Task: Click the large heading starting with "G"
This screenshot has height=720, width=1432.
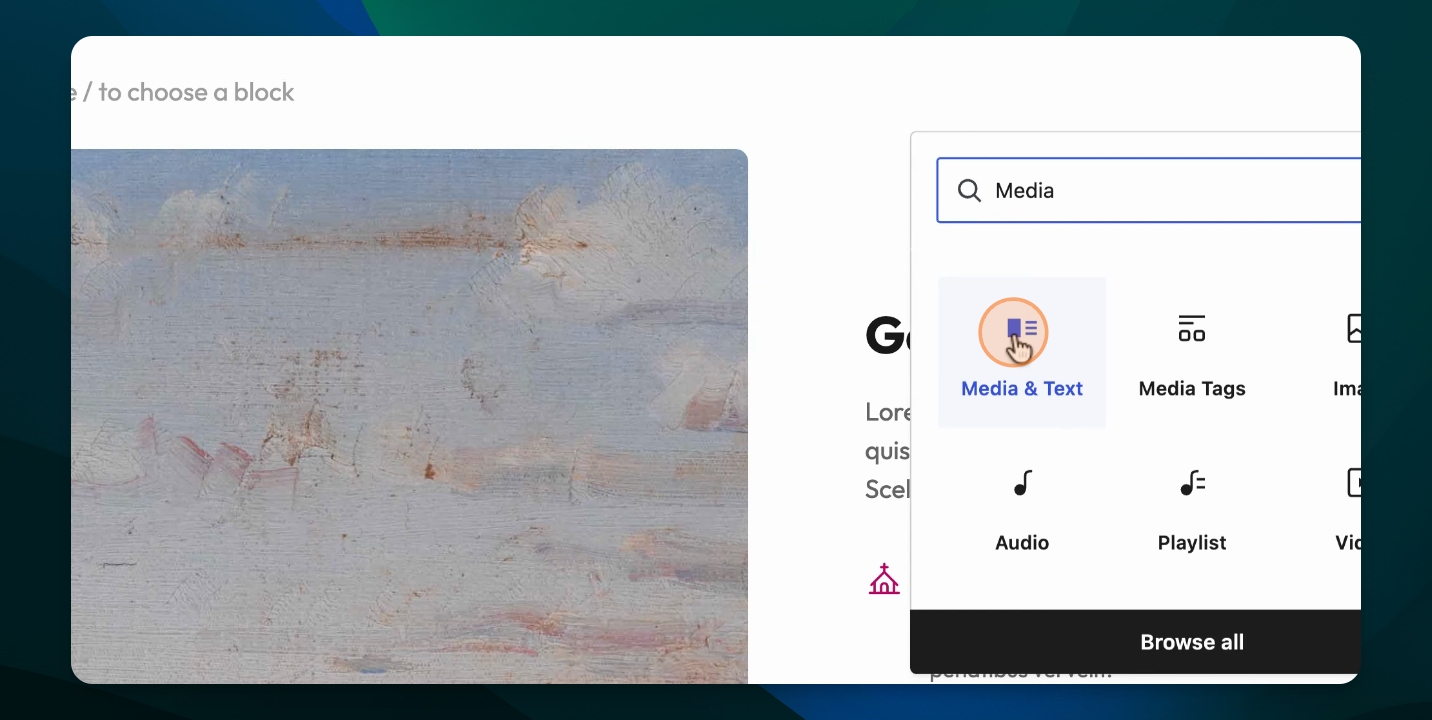Action: [887, 336]
